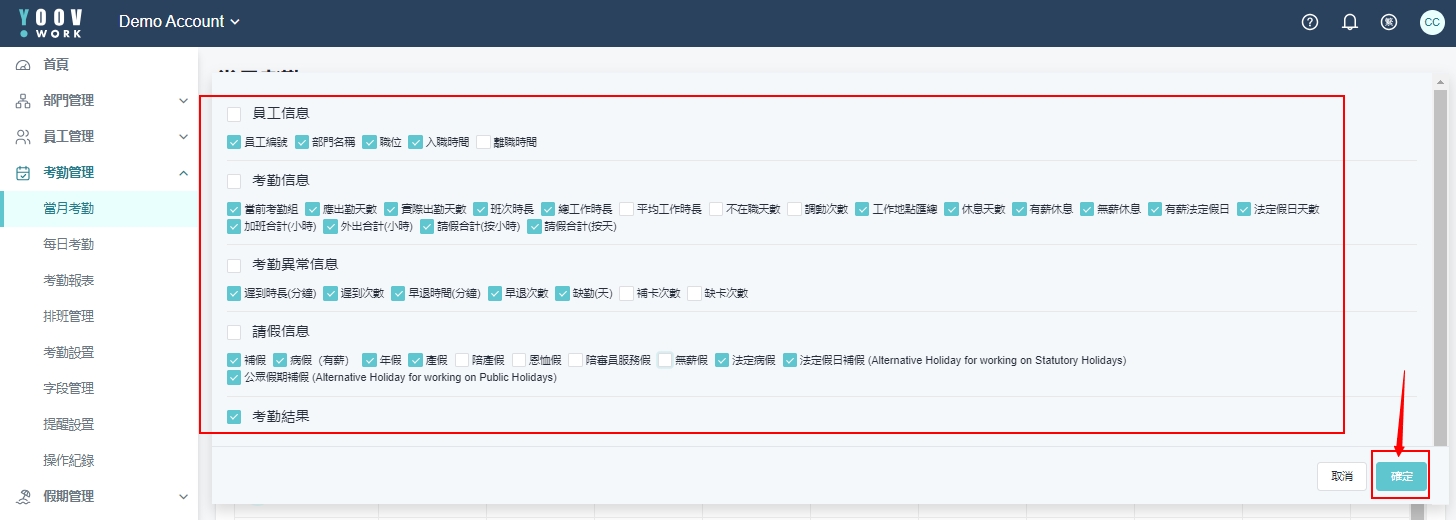This screenshot has height=520, width=1456.
Task: Uncheck the 考勤結果 checkbox
Action: point(234,417)
